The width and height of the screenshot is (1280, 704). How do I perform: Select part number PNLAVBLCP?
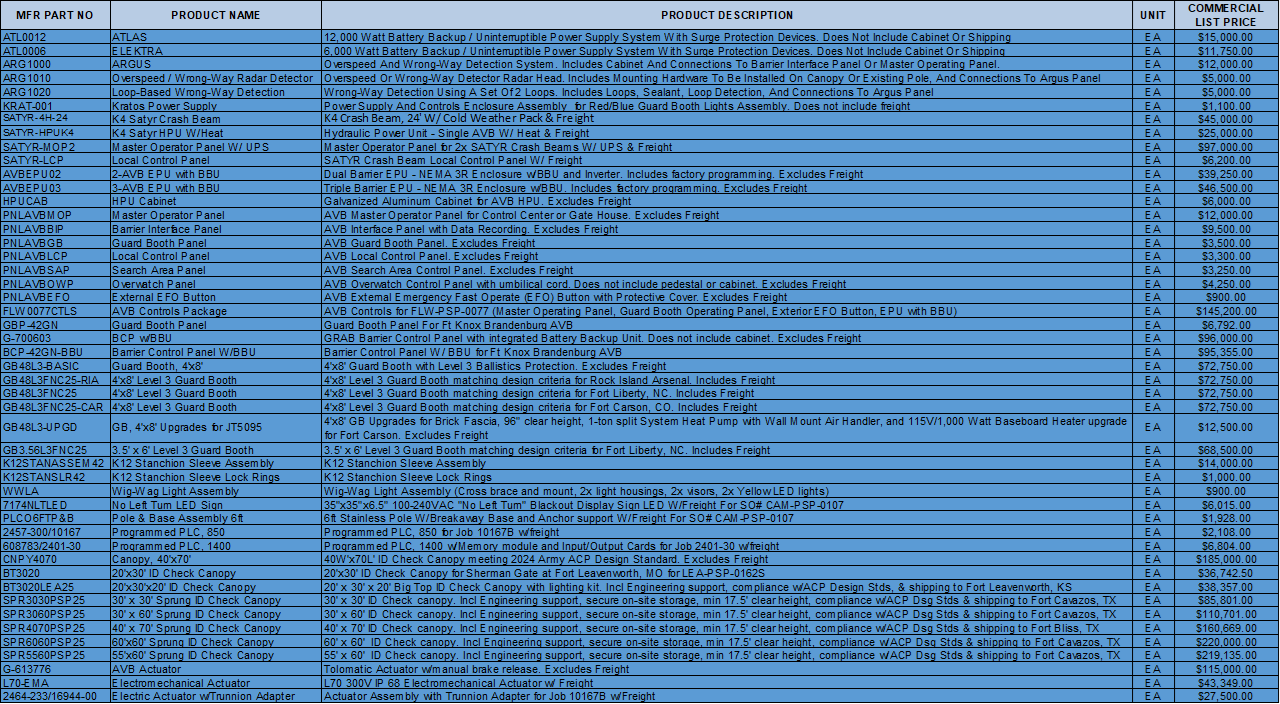click(x=55, y=256)
